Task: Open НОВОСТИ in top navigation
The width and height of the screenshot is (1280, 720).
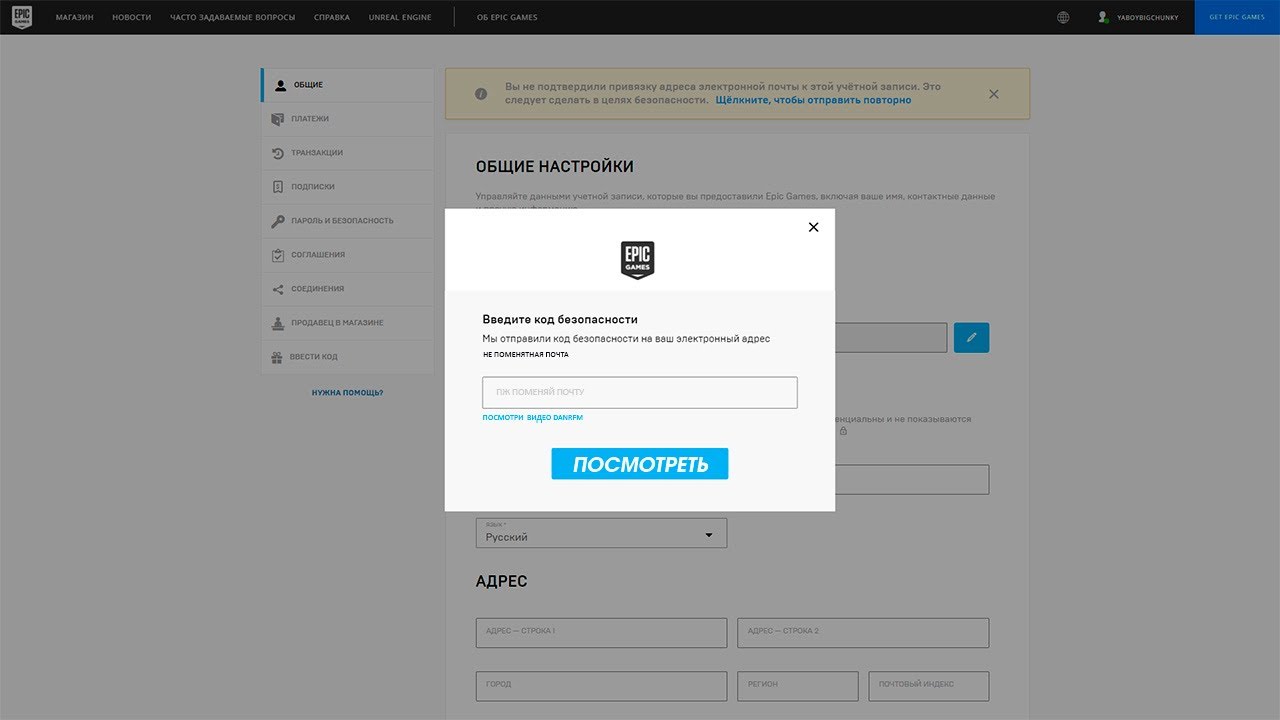Action: click(133, 17)
